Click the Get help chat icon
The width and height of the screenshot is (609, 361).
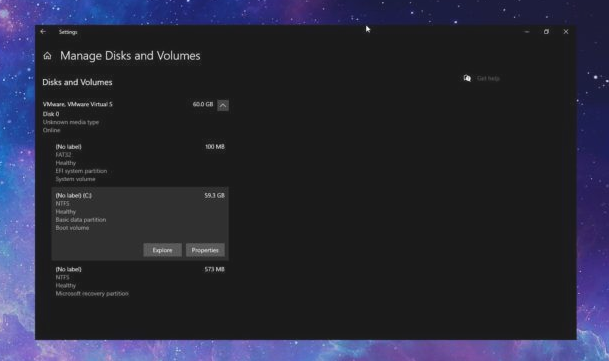[x=467, y=78]
